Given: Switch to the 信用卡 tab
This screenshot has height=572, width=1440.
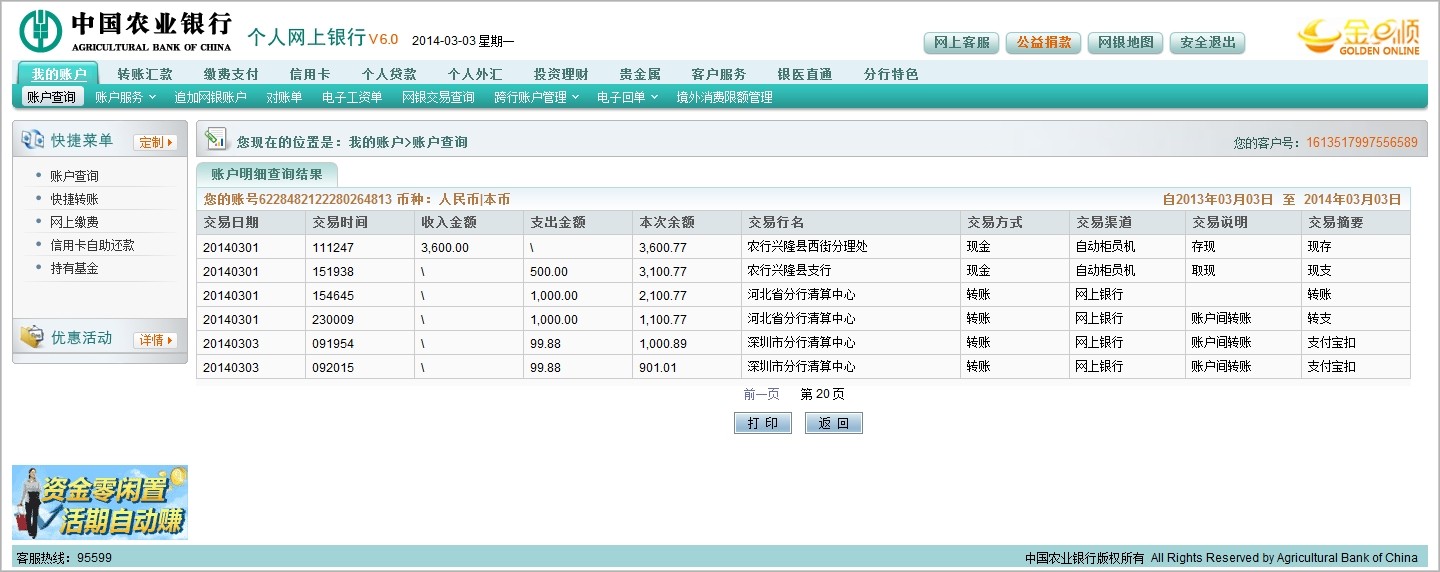Looking at the screenshot, I should coord(309,74).
